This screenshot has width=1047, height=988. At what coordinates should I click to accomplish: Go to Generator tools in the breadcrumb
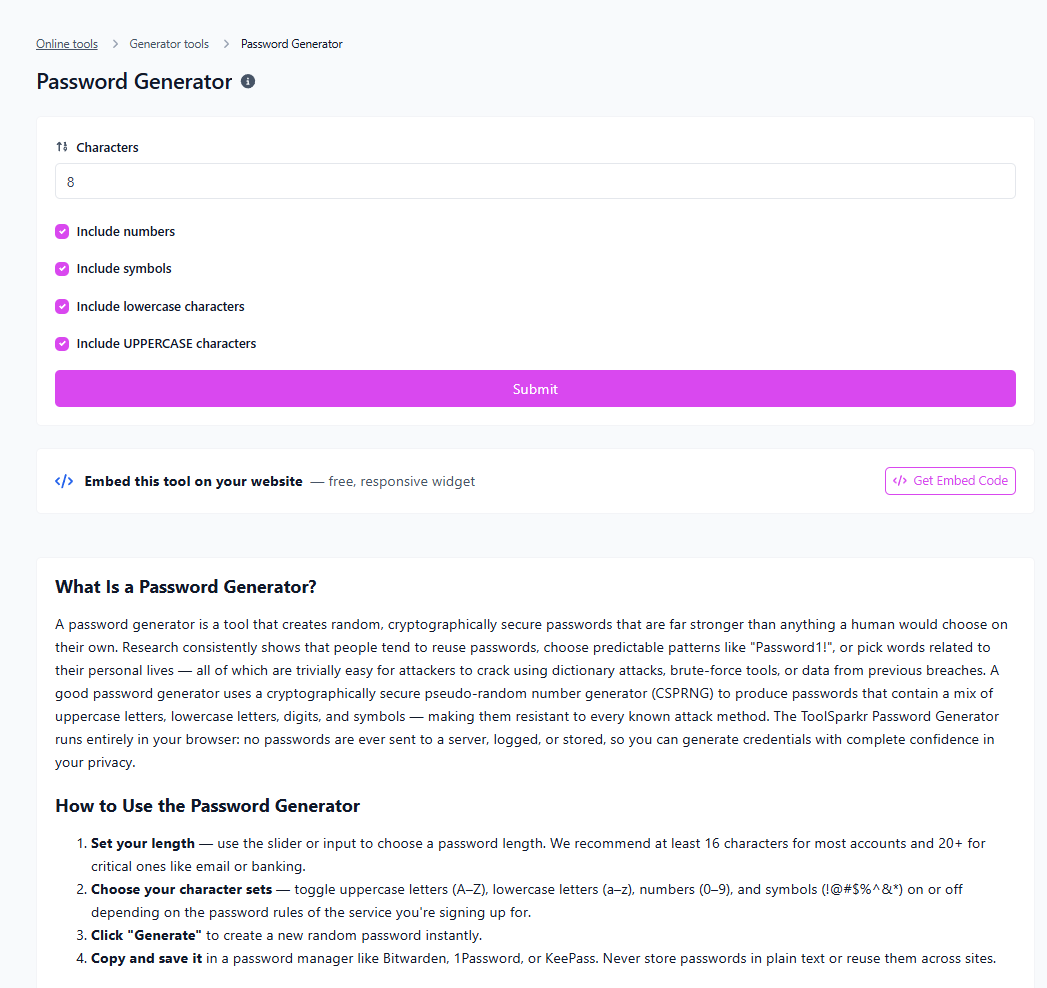tap(169, 44)
